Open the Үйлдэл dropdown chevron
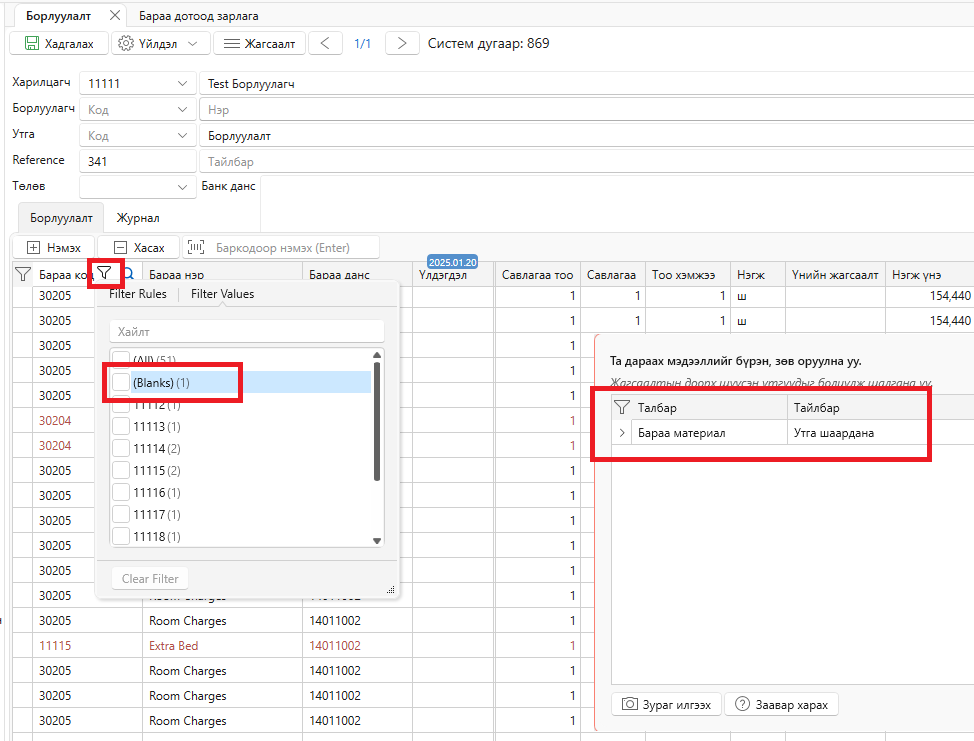Screen dimensions: 974x741 tap(193, 43)
